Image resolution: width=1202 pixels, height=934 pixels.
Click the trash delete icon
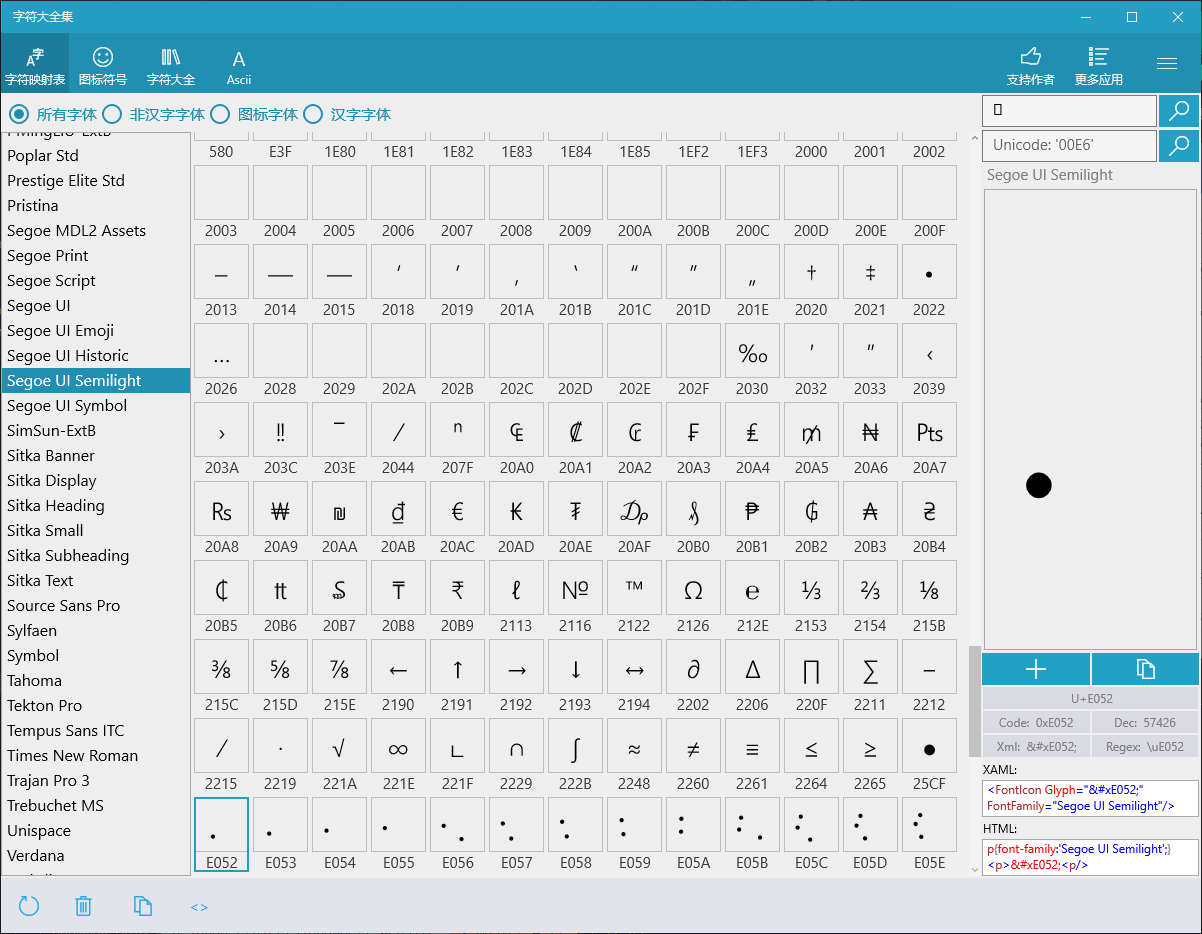[x=84, y=906]
